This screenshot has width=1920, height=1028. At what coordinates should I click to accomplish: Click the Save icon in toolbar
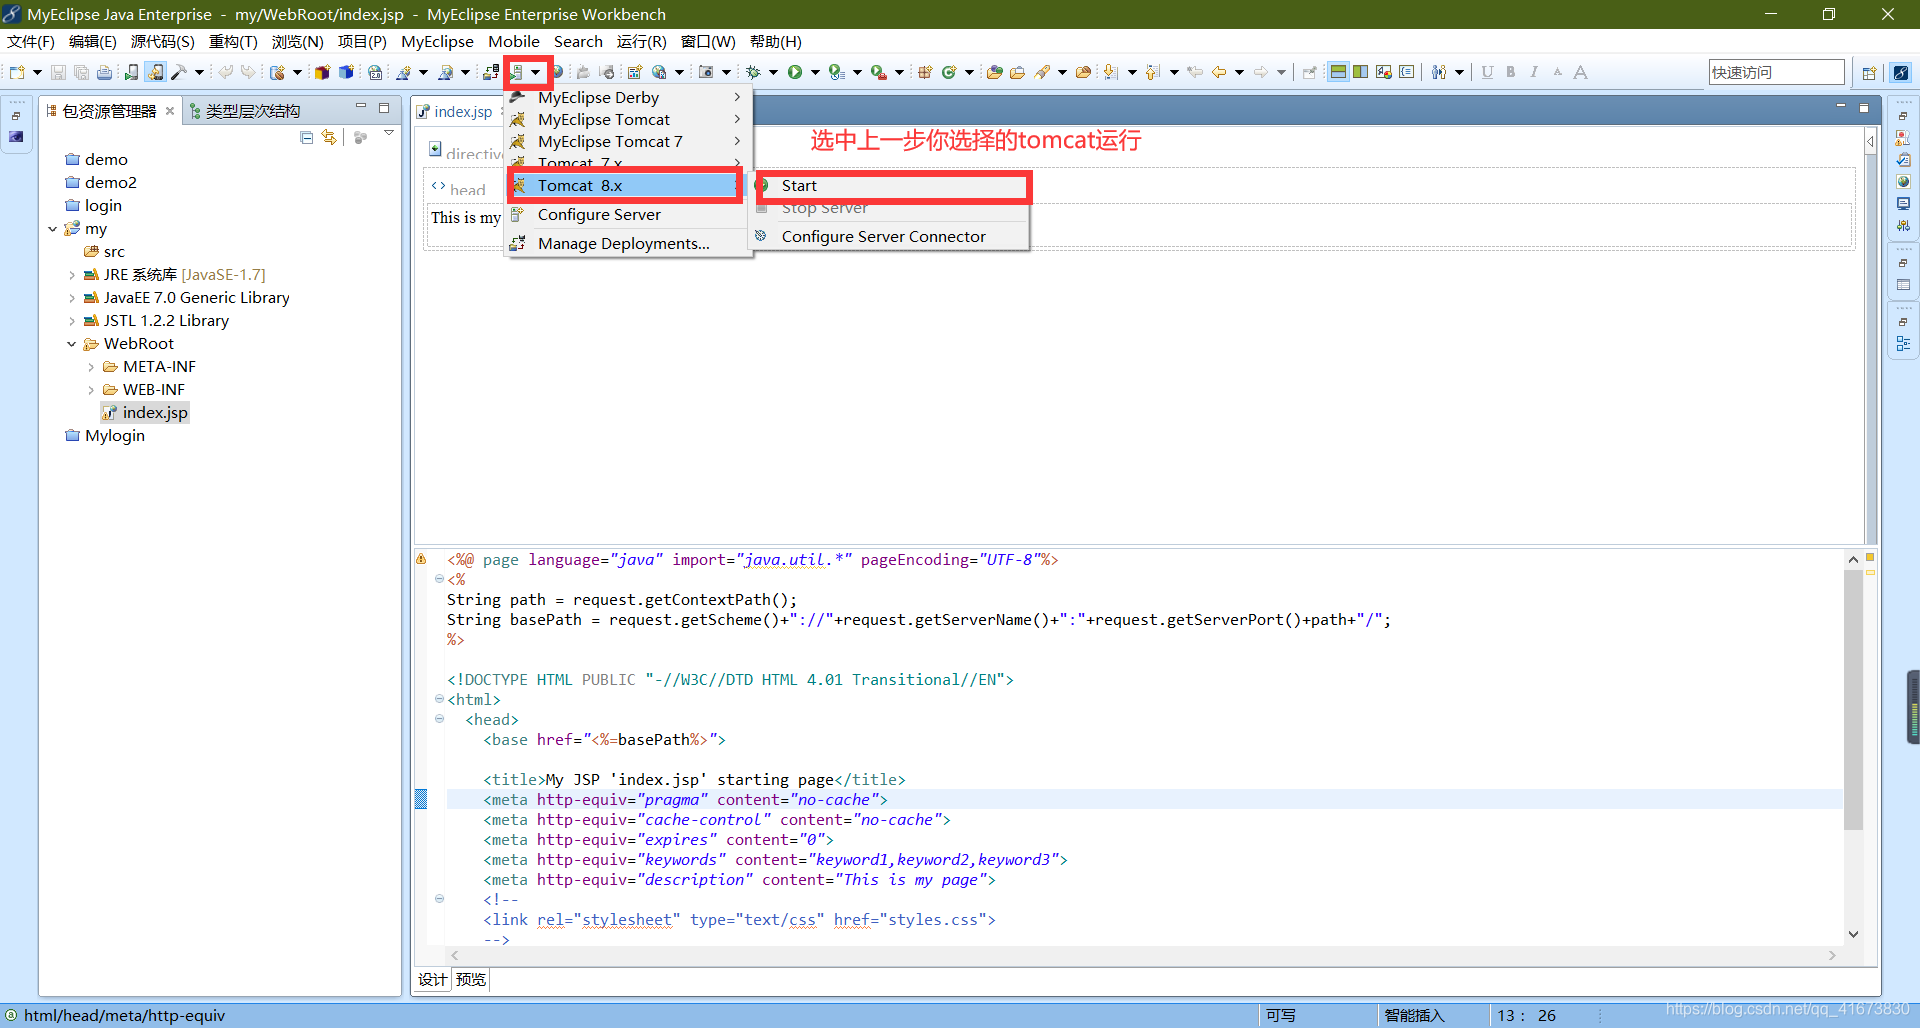pyautogui.click(x=58, y=72)
